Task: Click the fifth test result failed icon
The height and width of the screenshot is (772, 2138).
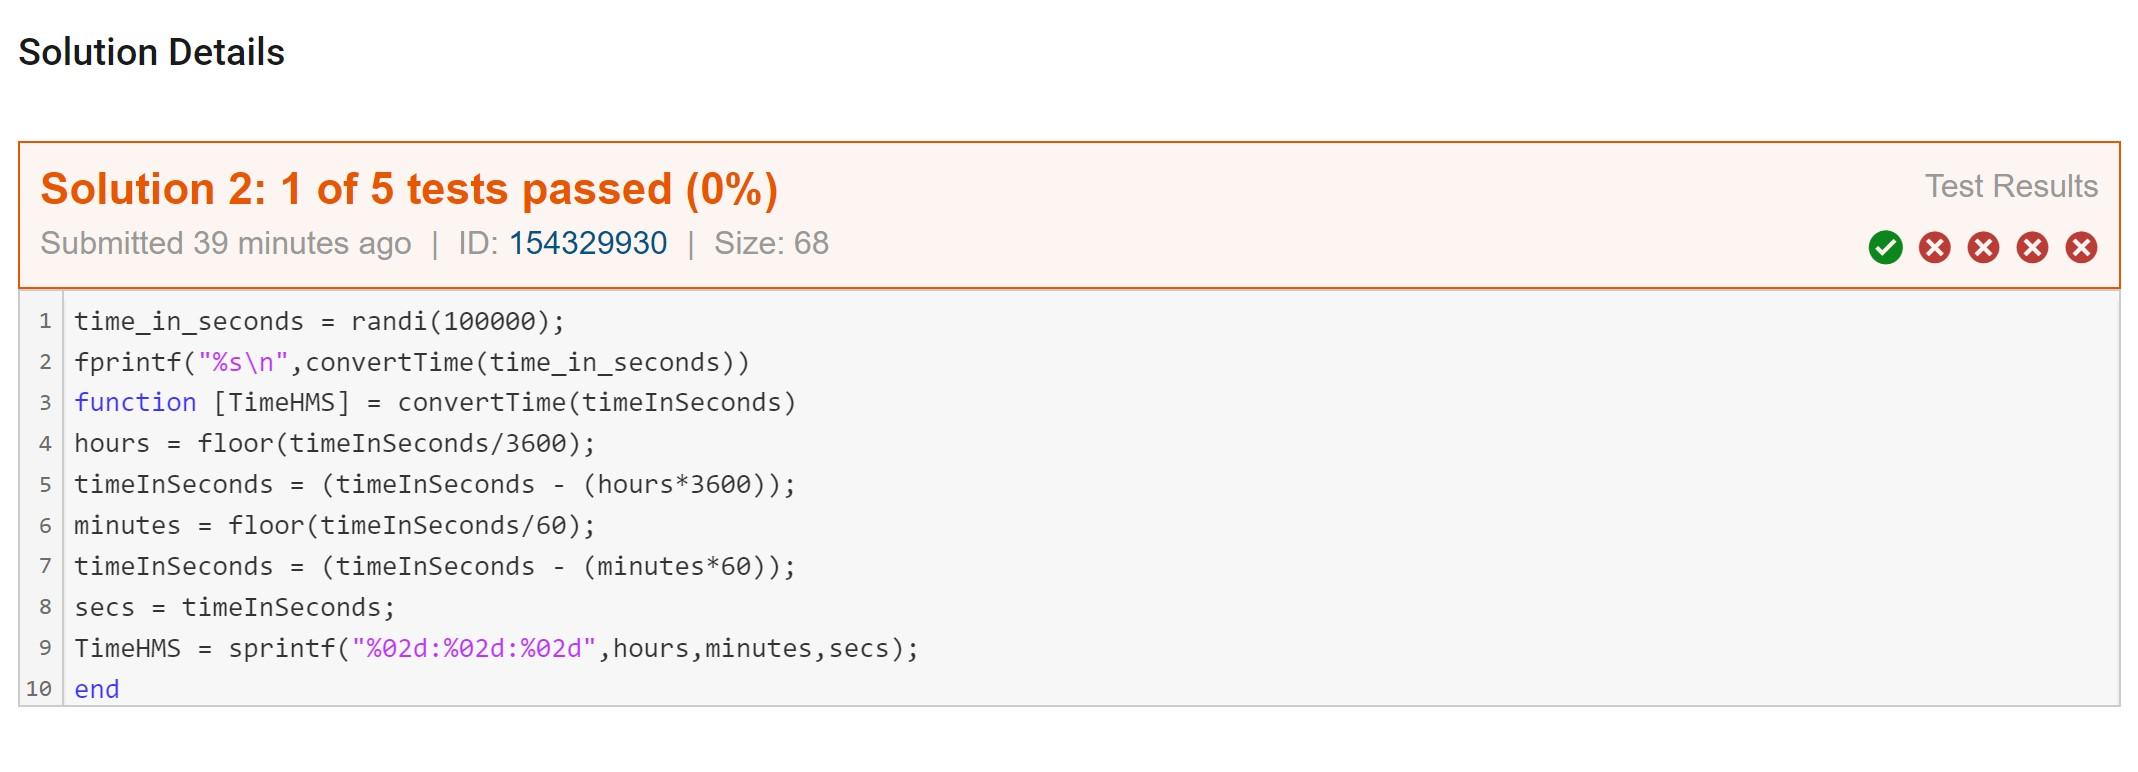Action: coord(2081,247)
